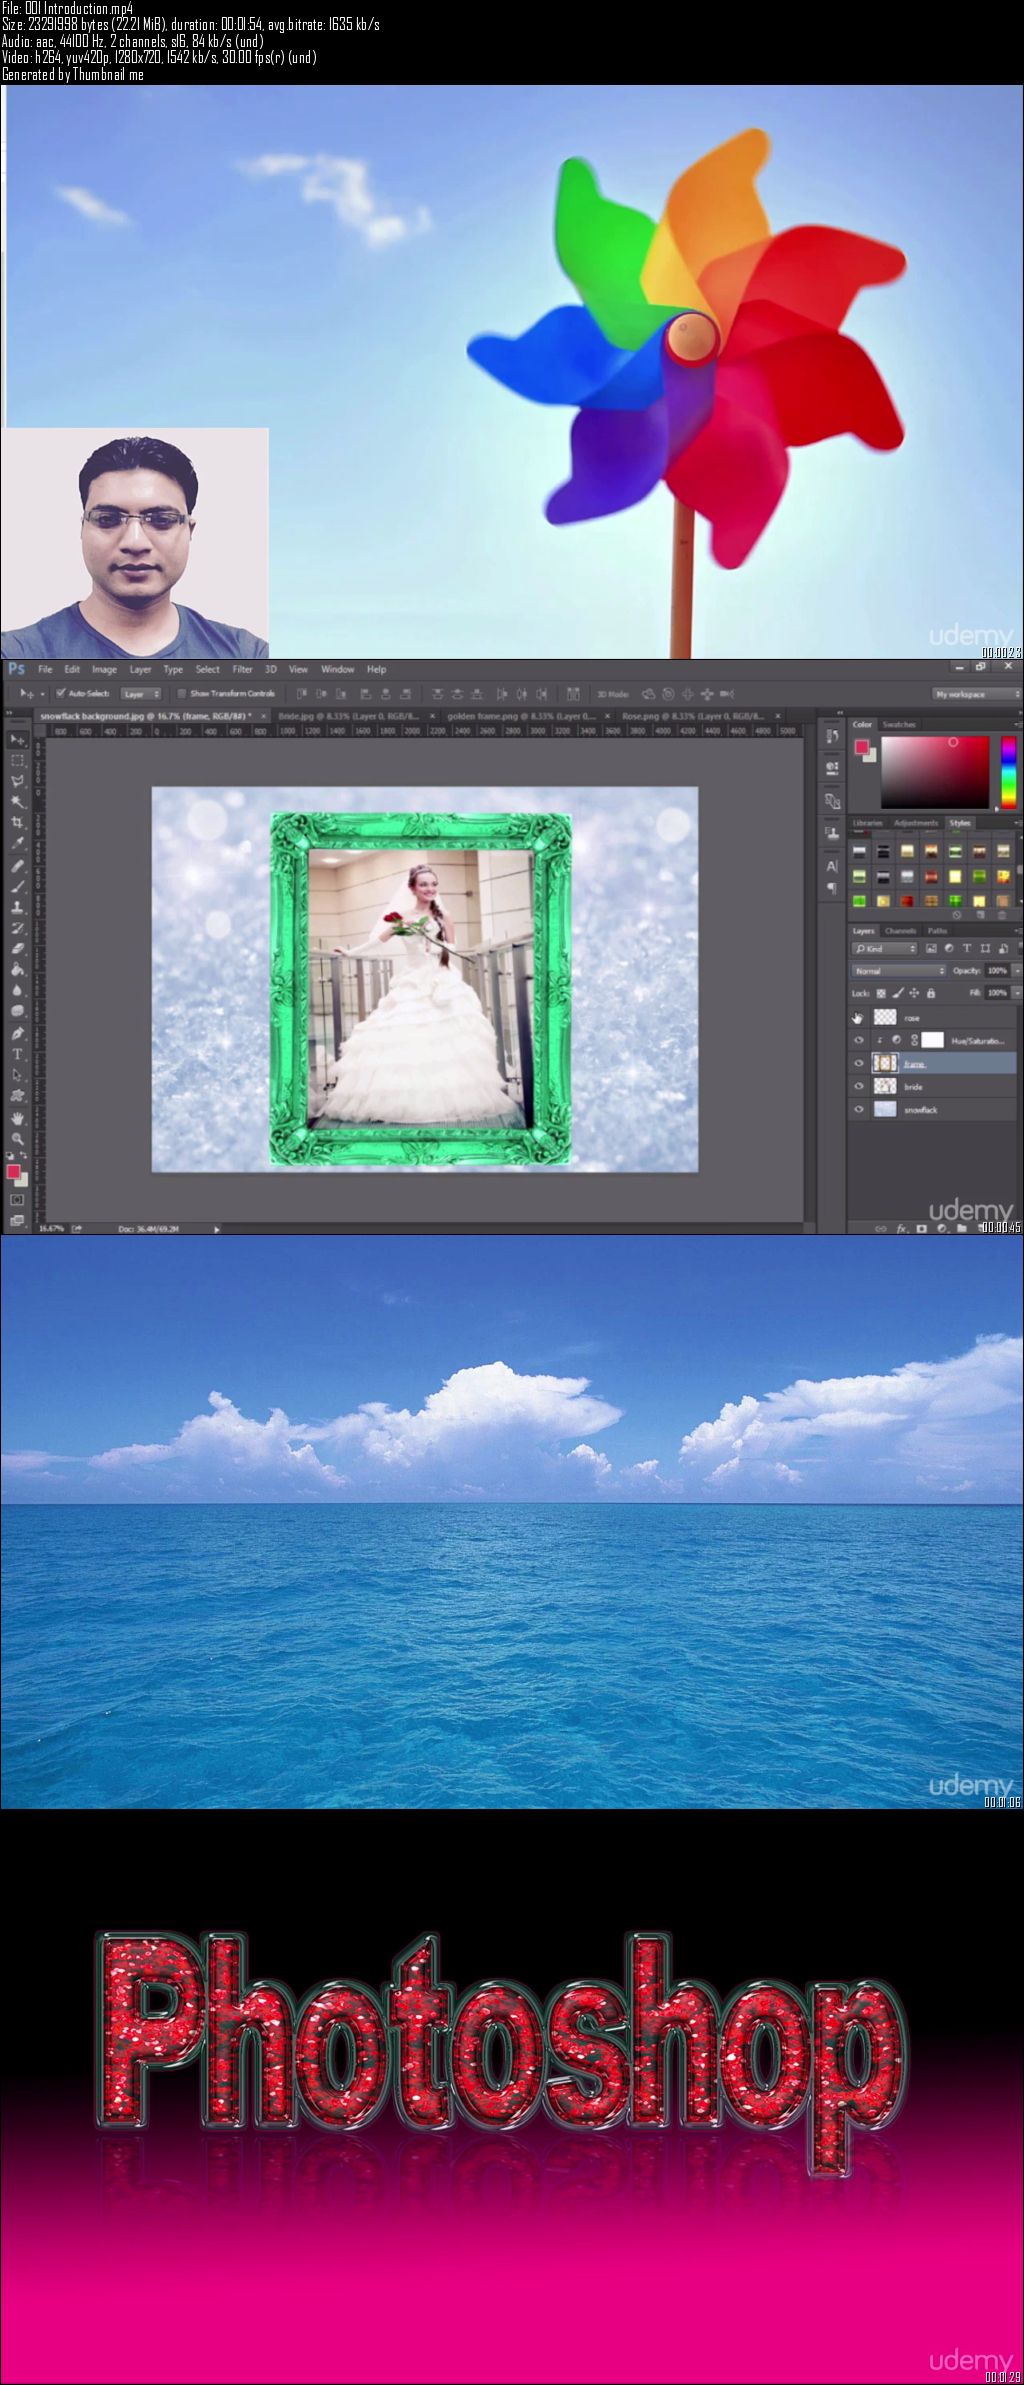
Task: Toggle the Auto-Select checkbox
Action: click(61, 693)
